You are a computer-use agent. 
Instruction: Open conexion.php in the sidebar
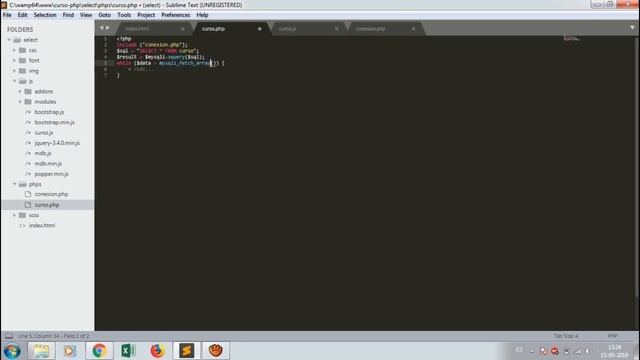click(x=51, y=194)
